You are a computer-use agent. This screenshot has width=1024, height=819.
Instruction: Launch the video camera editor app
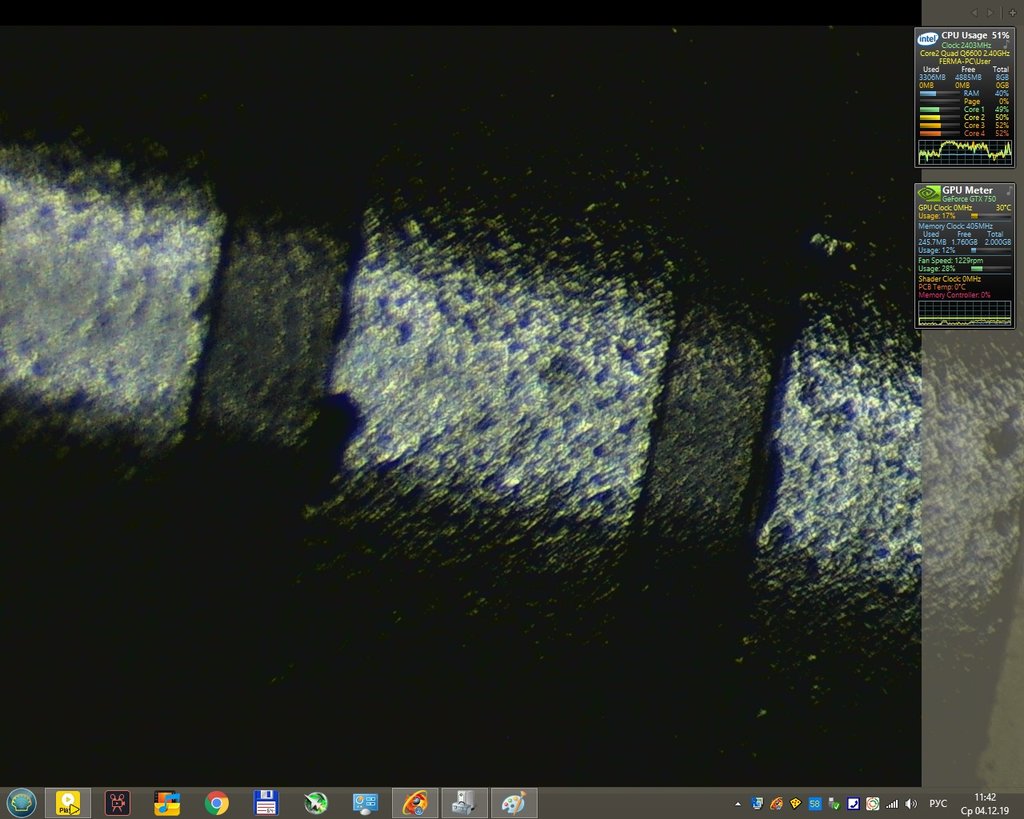point(118,802)
